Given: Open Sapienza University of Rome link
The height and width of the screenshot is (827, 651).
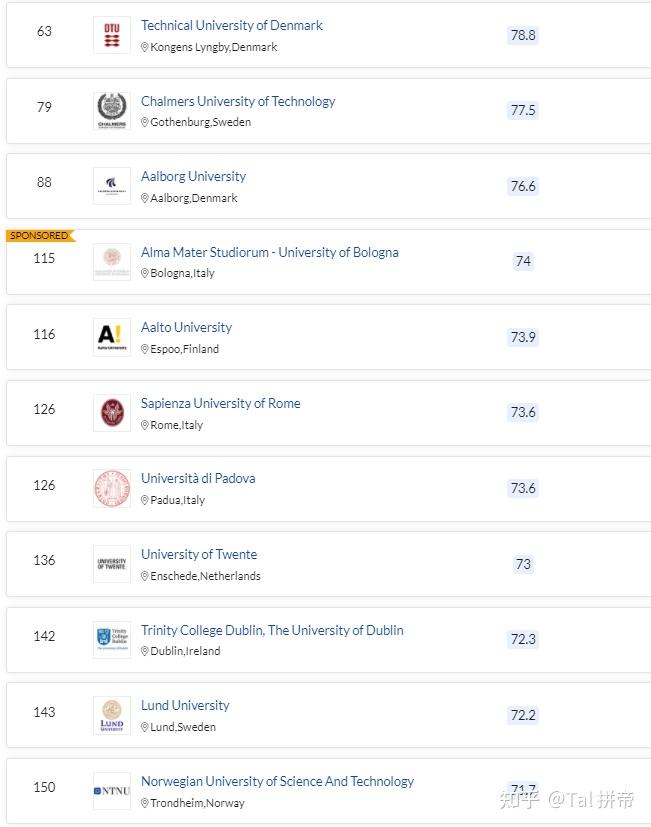Looking at the screenshot, I should tap(220, 403).
